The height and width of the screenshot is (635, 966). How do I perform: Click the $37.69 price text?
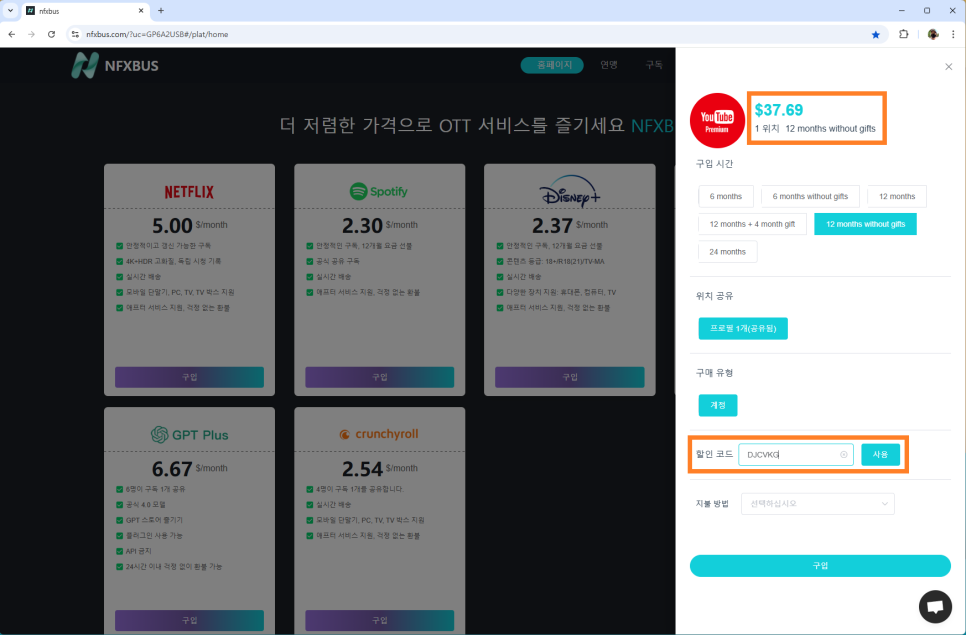(779, 110)
